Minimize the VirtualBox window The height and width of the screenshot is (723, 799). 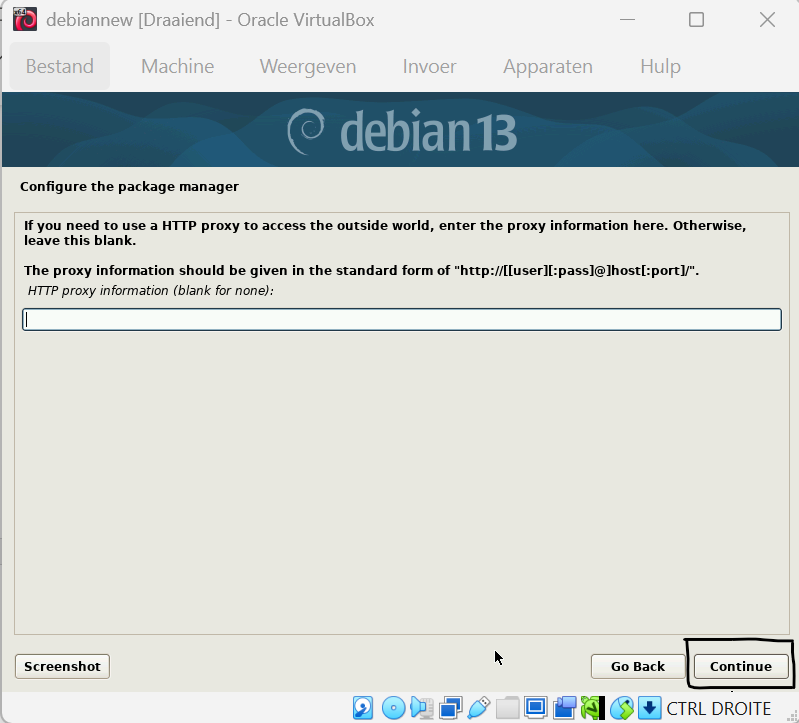coord(627,20)
